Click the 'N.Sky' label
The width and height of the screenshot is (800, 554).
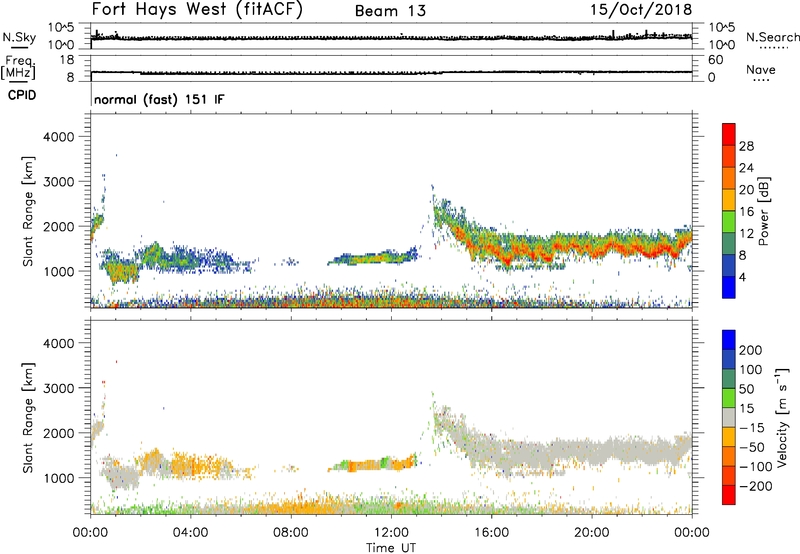coord(19,37)
